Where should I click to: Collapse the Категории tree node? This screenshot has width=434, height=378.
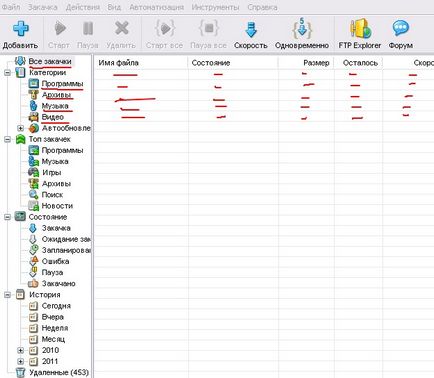(x=7, y=73)
